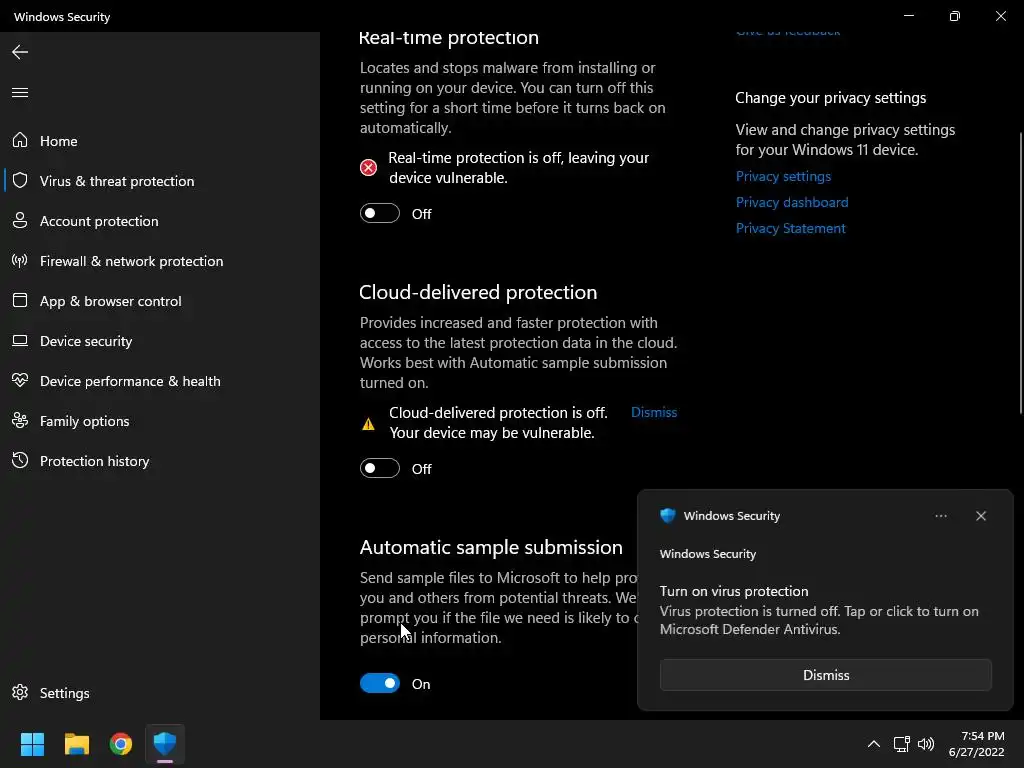Open Device performance & health
This screenshot has width=1024, height=768.
pos(160,381)
